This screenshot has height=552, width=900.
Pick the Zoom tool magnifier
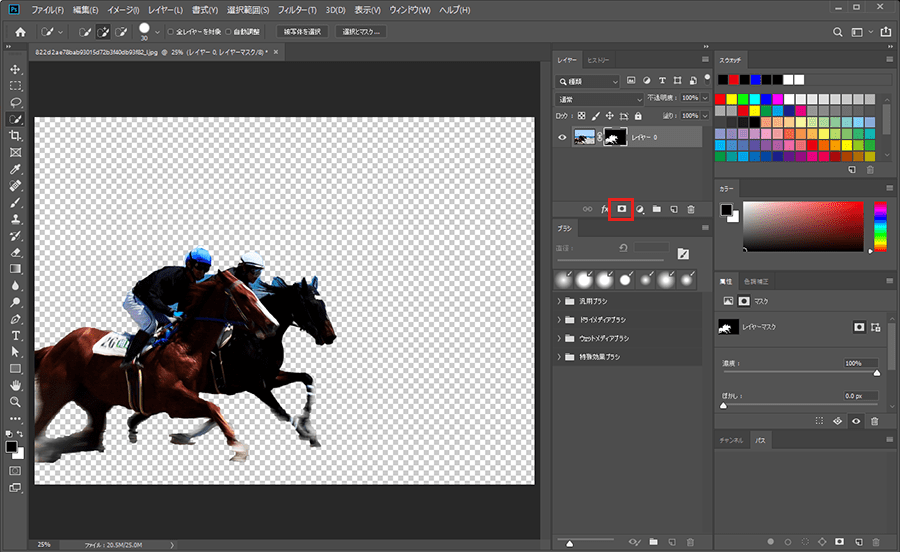[15, 401]
